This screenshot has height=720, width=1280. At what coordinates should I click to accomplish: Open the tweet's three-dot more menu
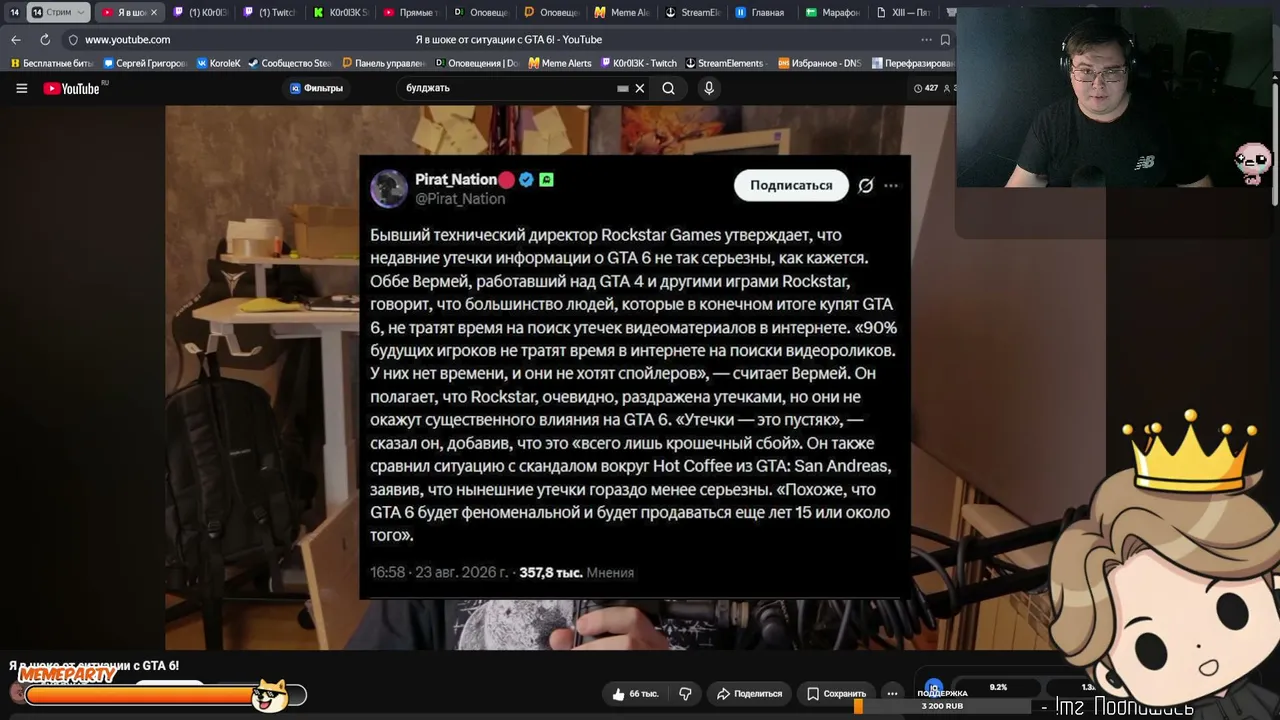click(x=891, y=185)
